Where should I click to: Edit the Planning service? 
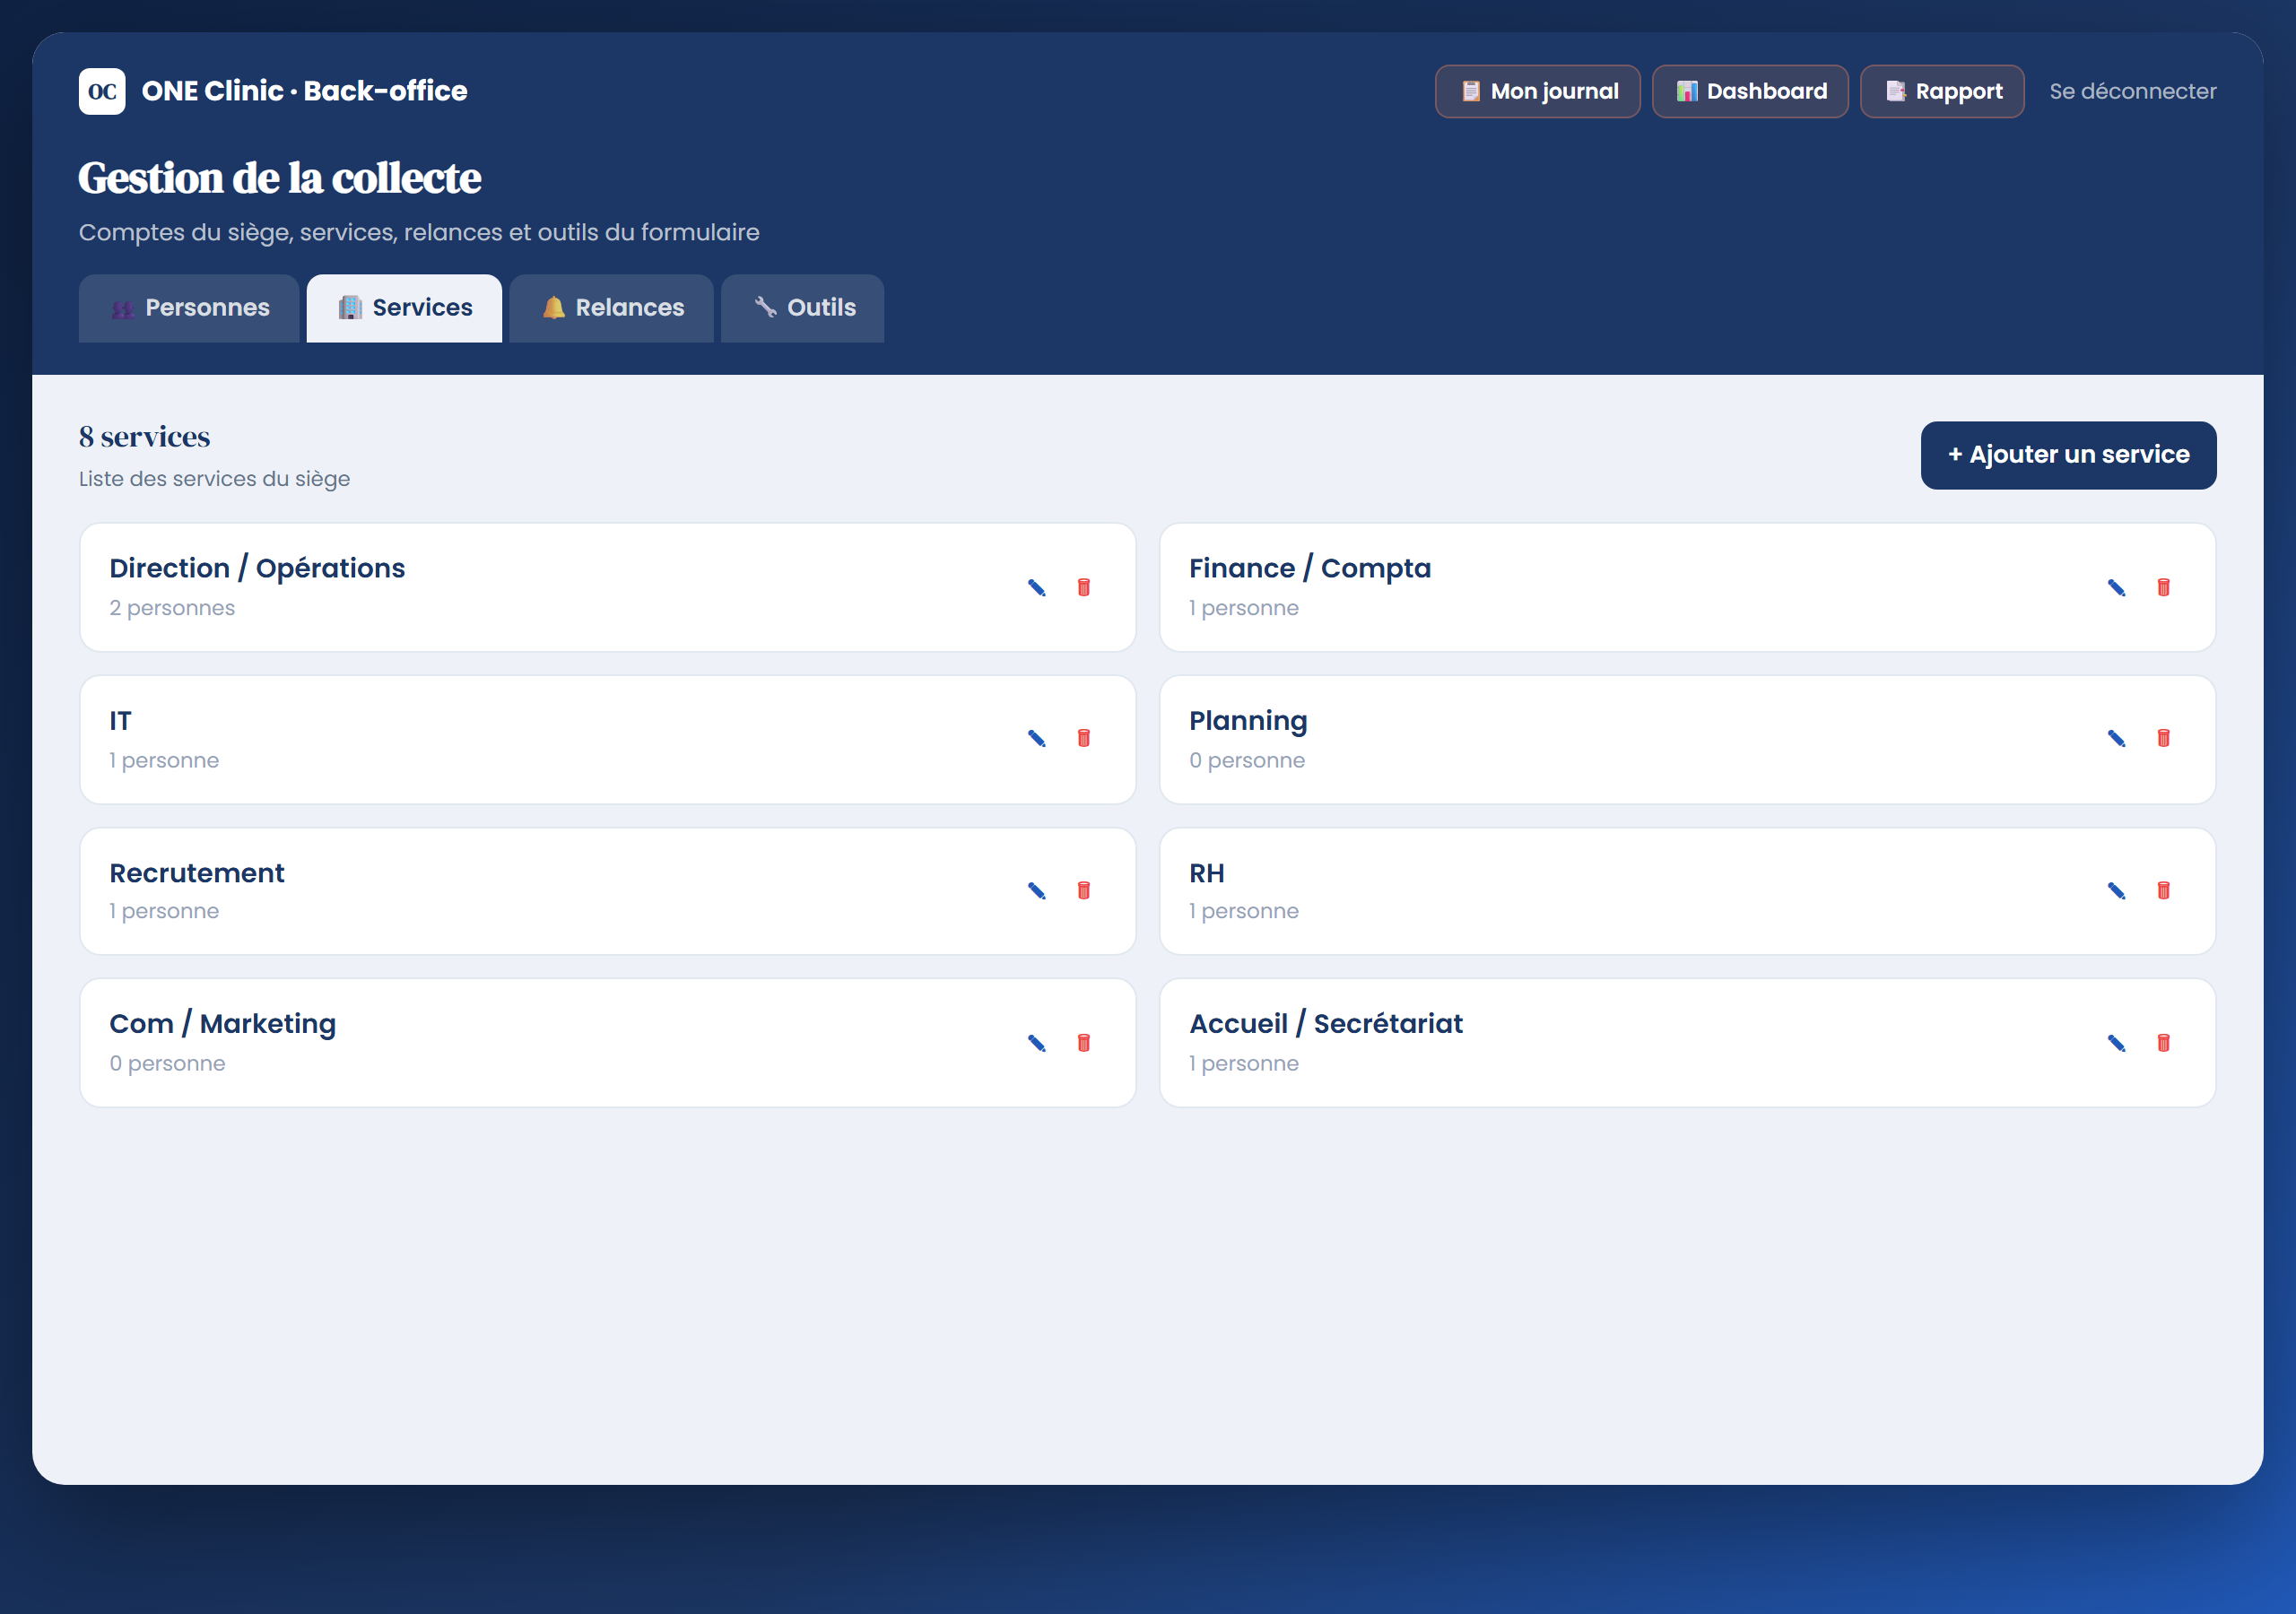click(x=2116, y=739)
